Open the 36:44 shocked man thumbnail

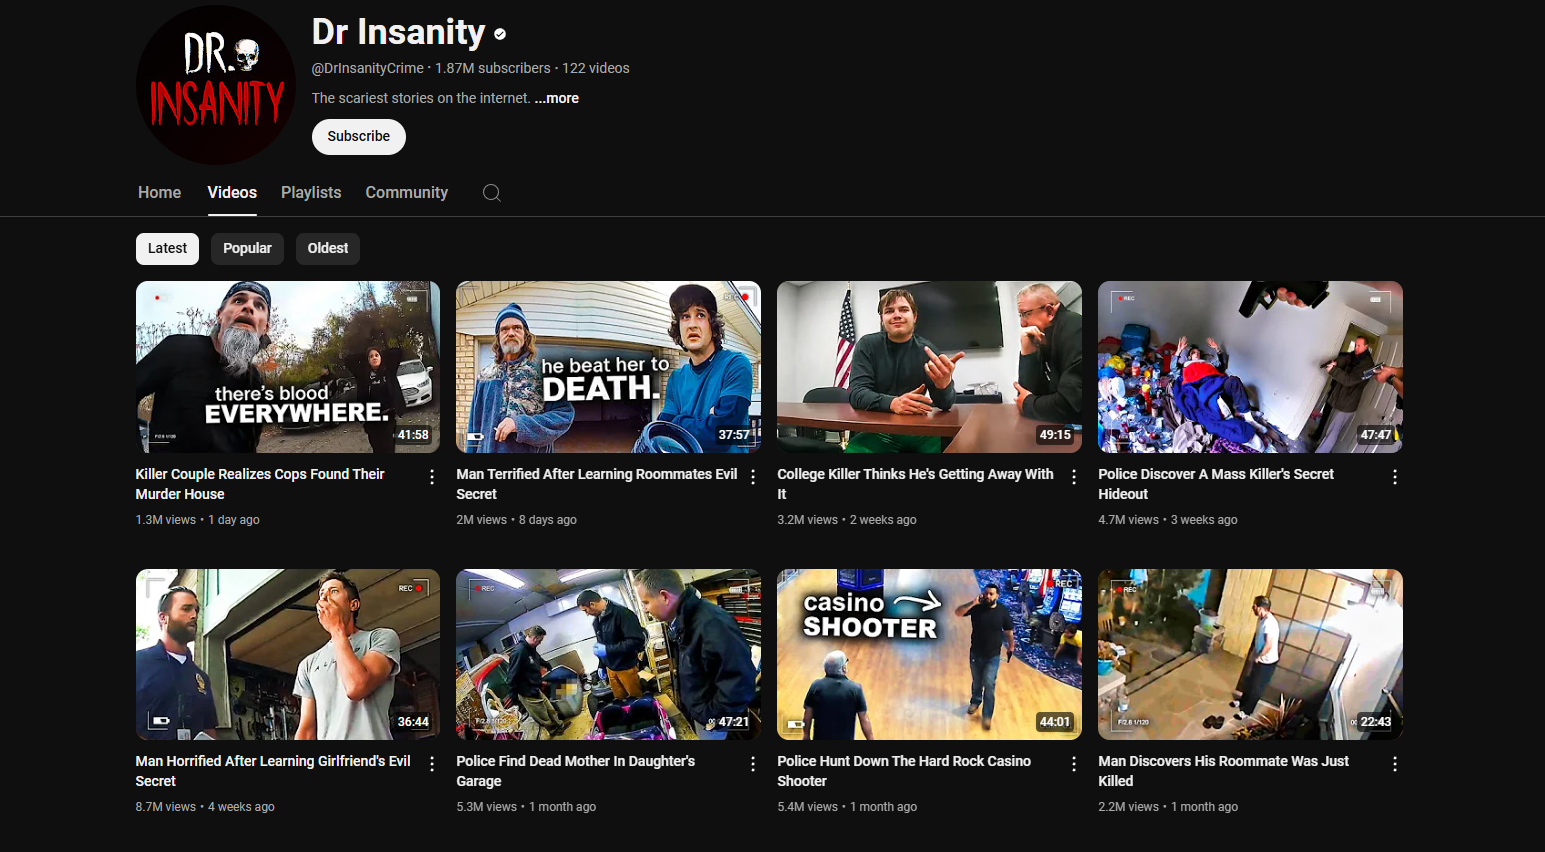[288, 655]
